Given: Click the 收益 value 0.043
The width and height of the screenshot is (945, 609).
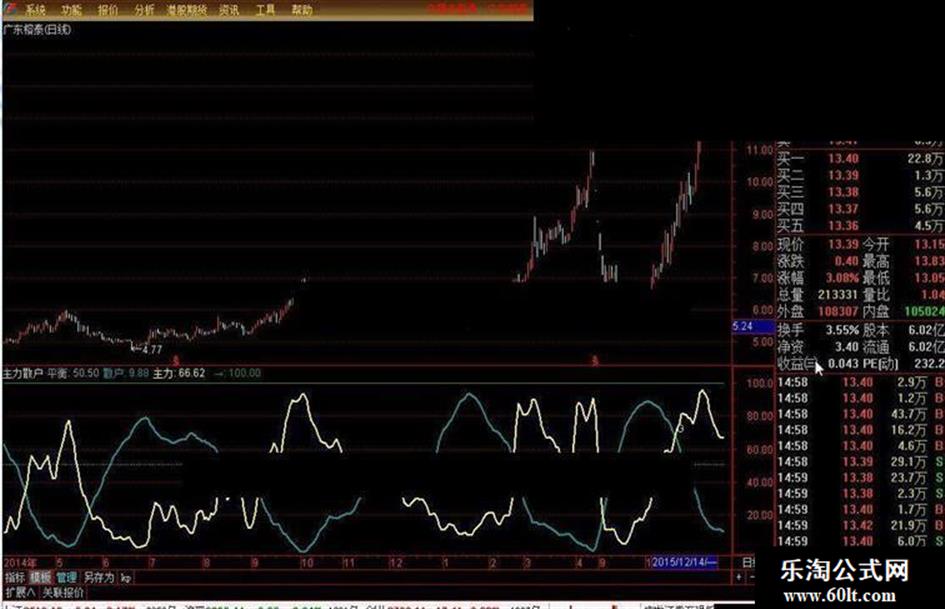Looking at the screenshot, I should click(843, 364).
